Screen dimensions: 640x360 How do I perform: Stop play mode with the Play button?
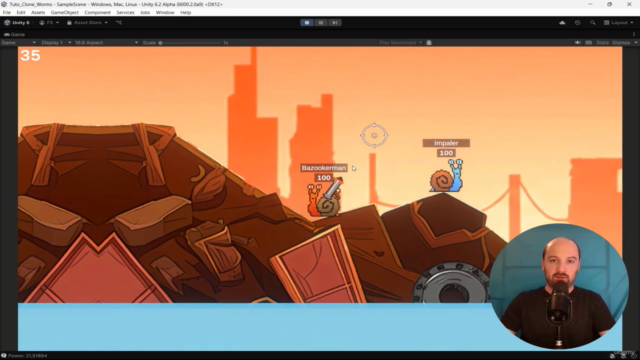307,22
